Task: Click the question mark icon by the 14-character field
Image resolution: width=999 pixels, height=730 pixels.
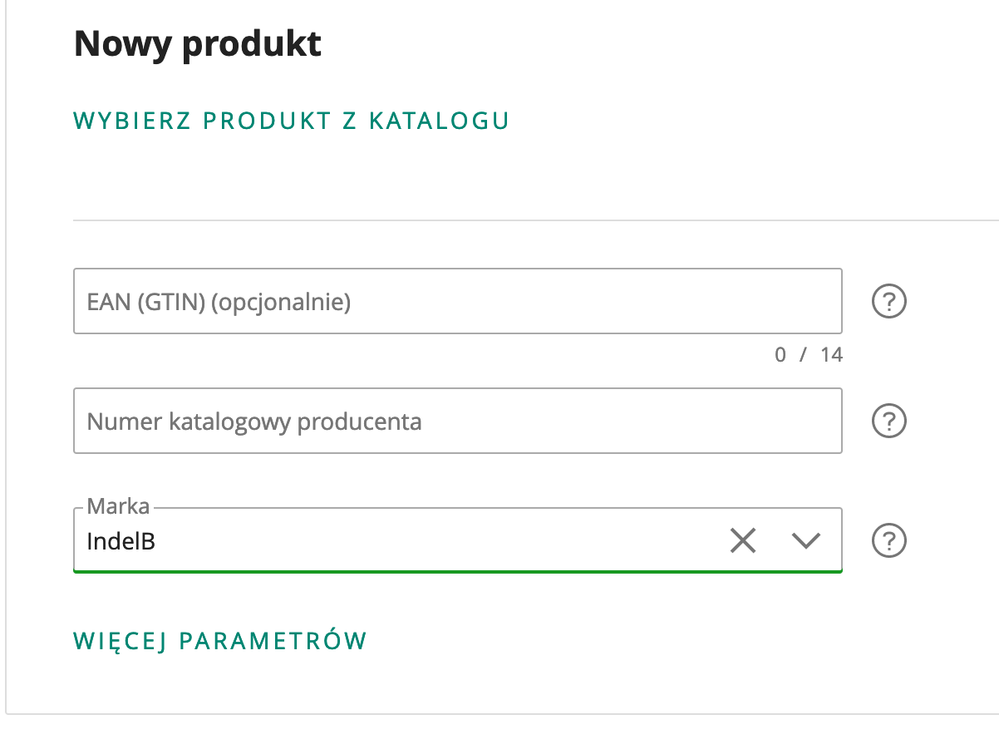Action: (889, 301)
